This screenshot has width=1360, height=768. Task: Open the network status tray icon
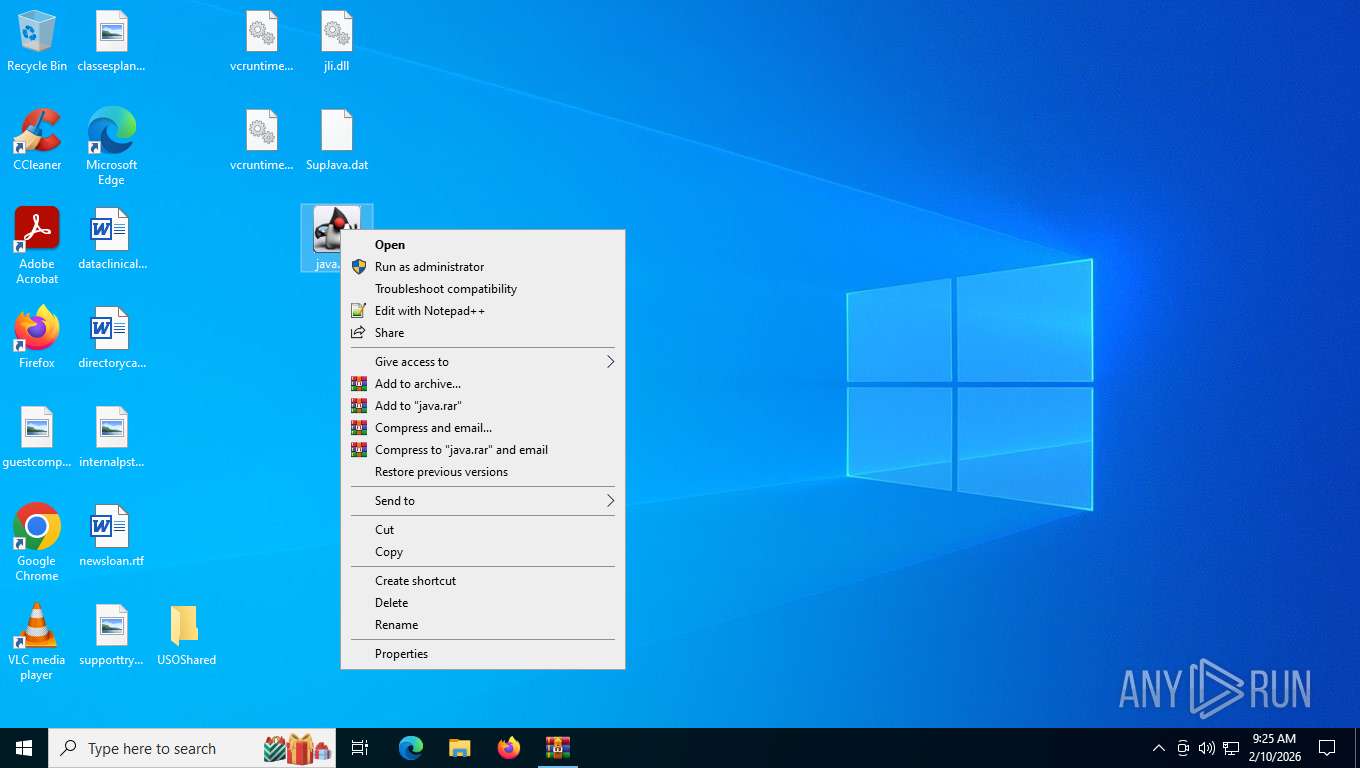pyautogui.click(x=1231, y=748)
